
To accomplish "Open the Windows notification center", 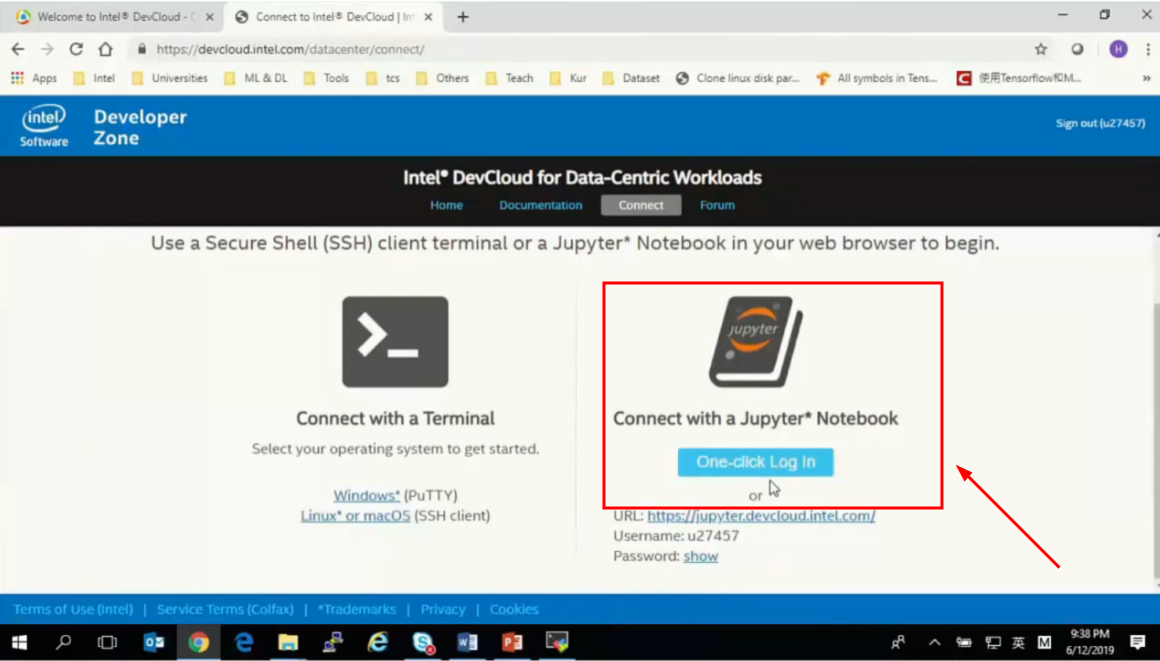I will [1137, 642].
